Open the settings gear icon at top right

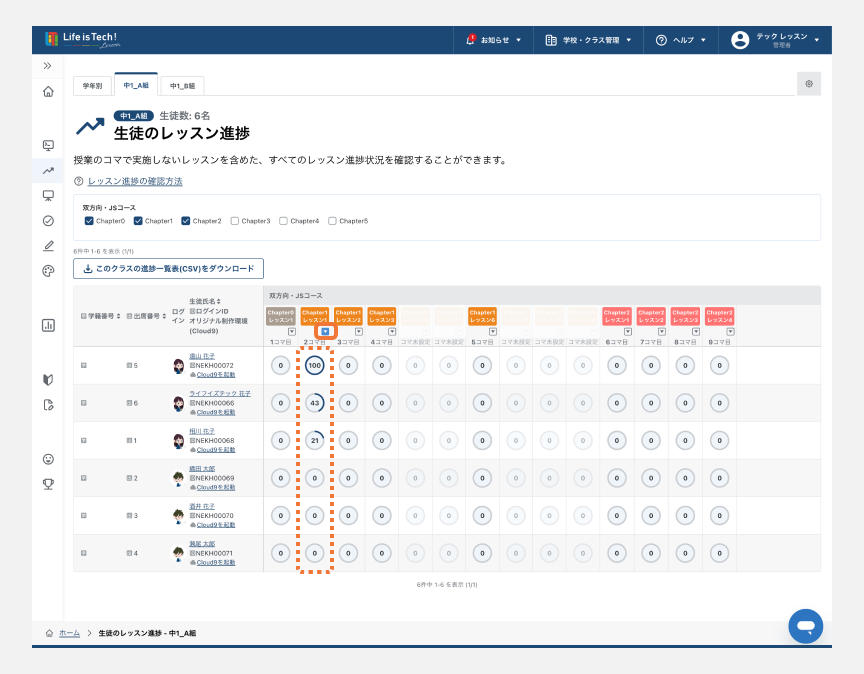coord(808,84)
